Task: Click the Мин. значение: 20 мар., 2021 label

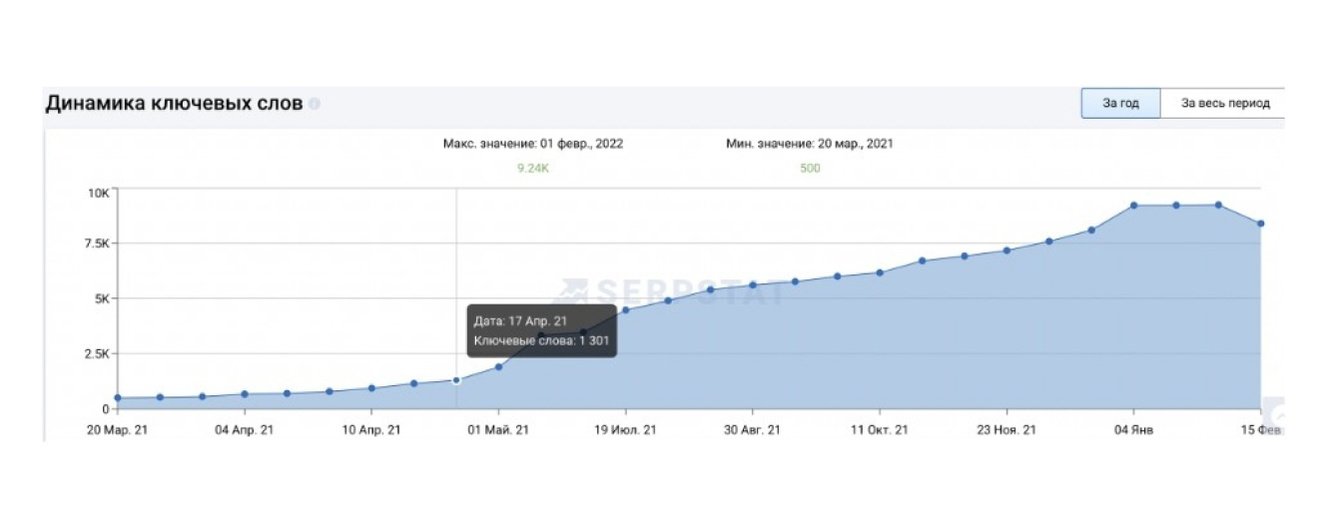Action: [810, 143]
